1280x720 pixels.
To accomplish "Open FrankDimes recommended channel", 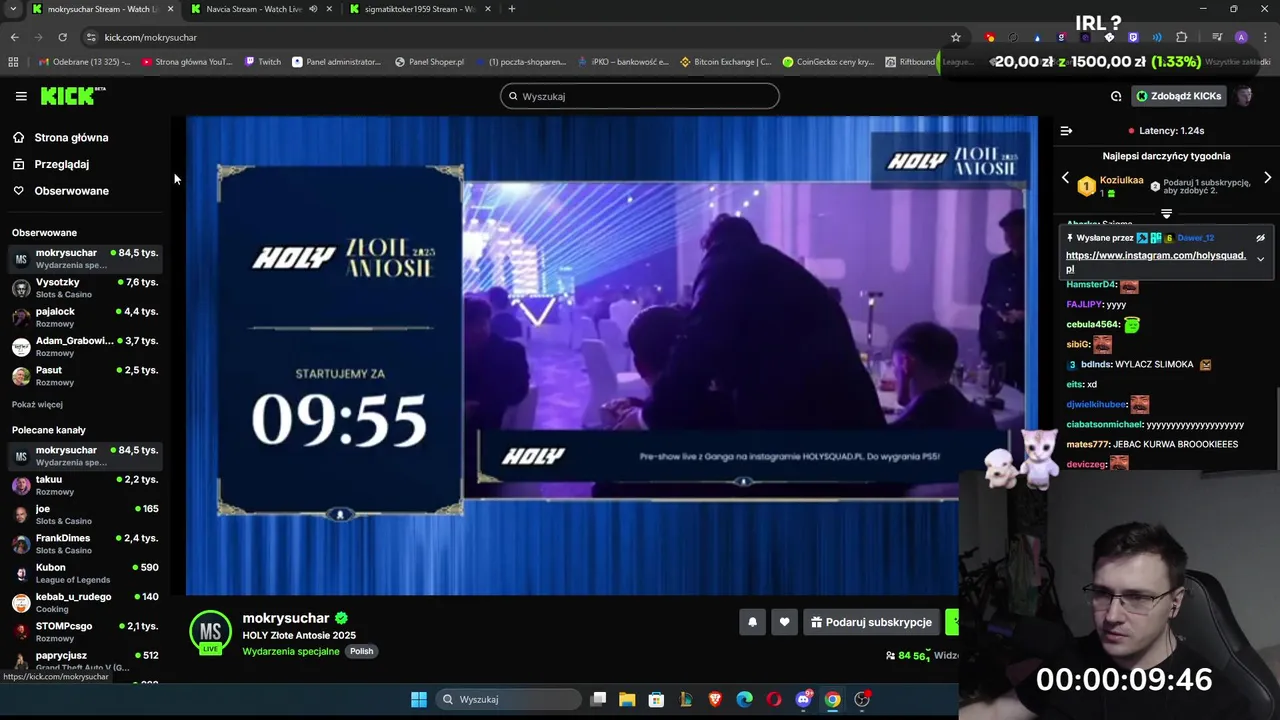I will 85,543.
